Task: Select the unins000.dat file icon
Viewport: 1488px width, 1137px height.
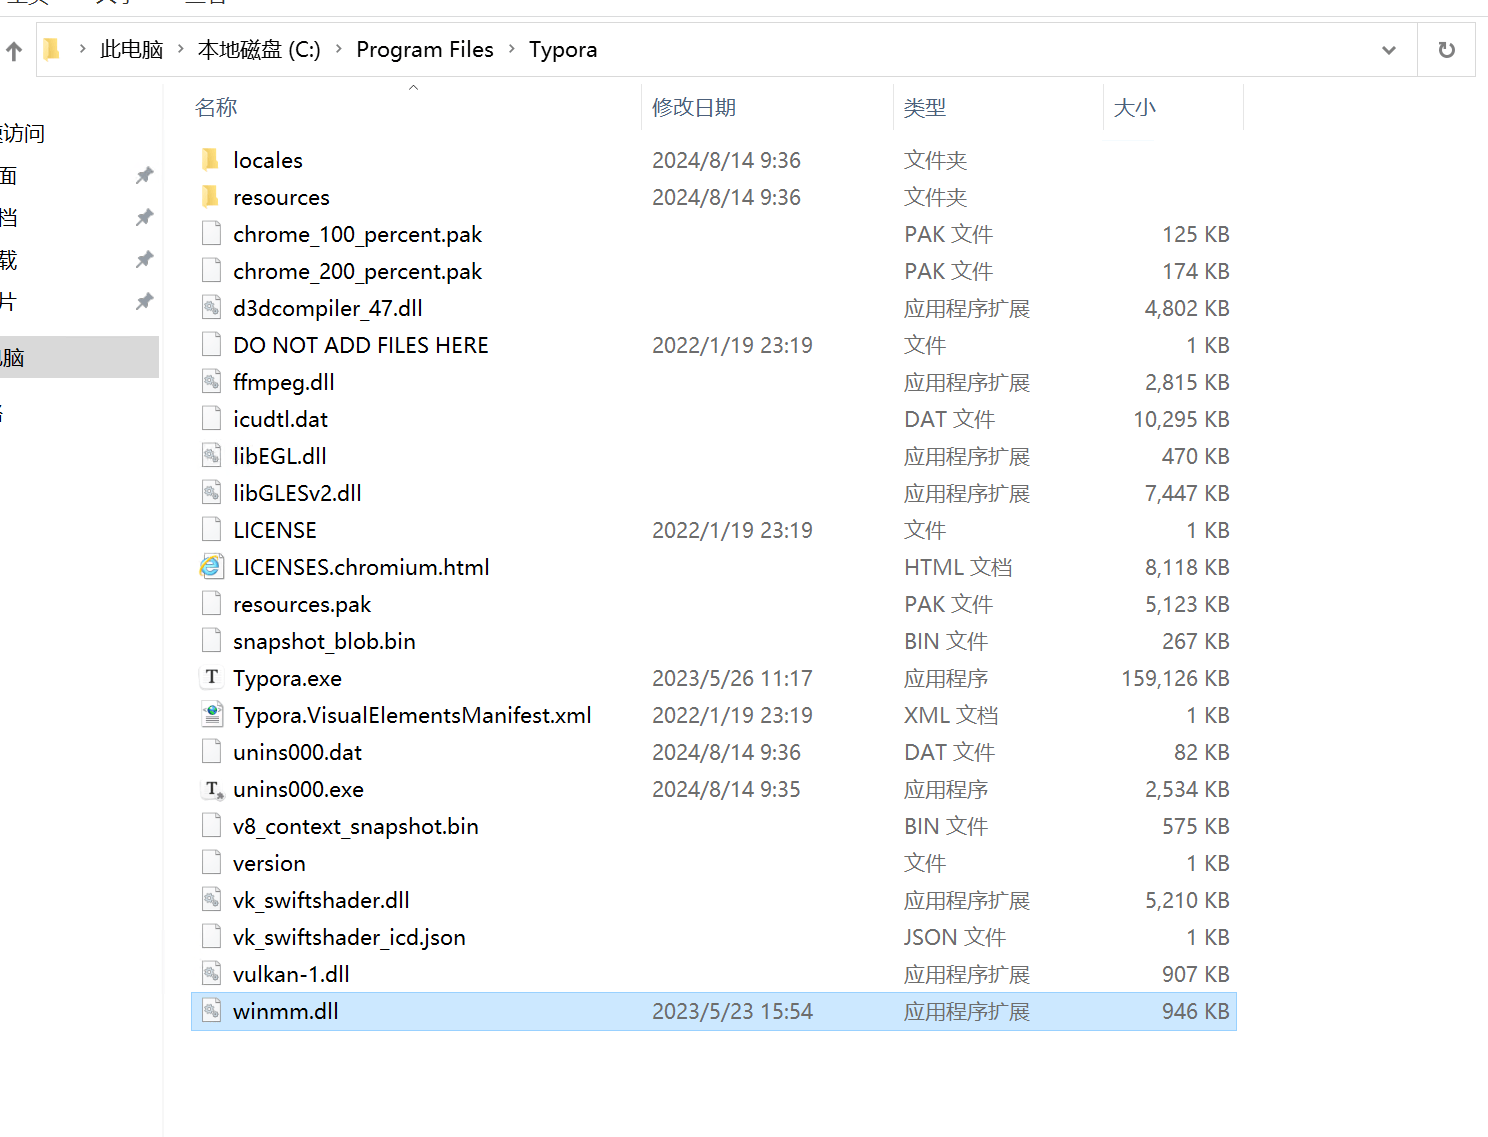Action: [x=211, y=752]
